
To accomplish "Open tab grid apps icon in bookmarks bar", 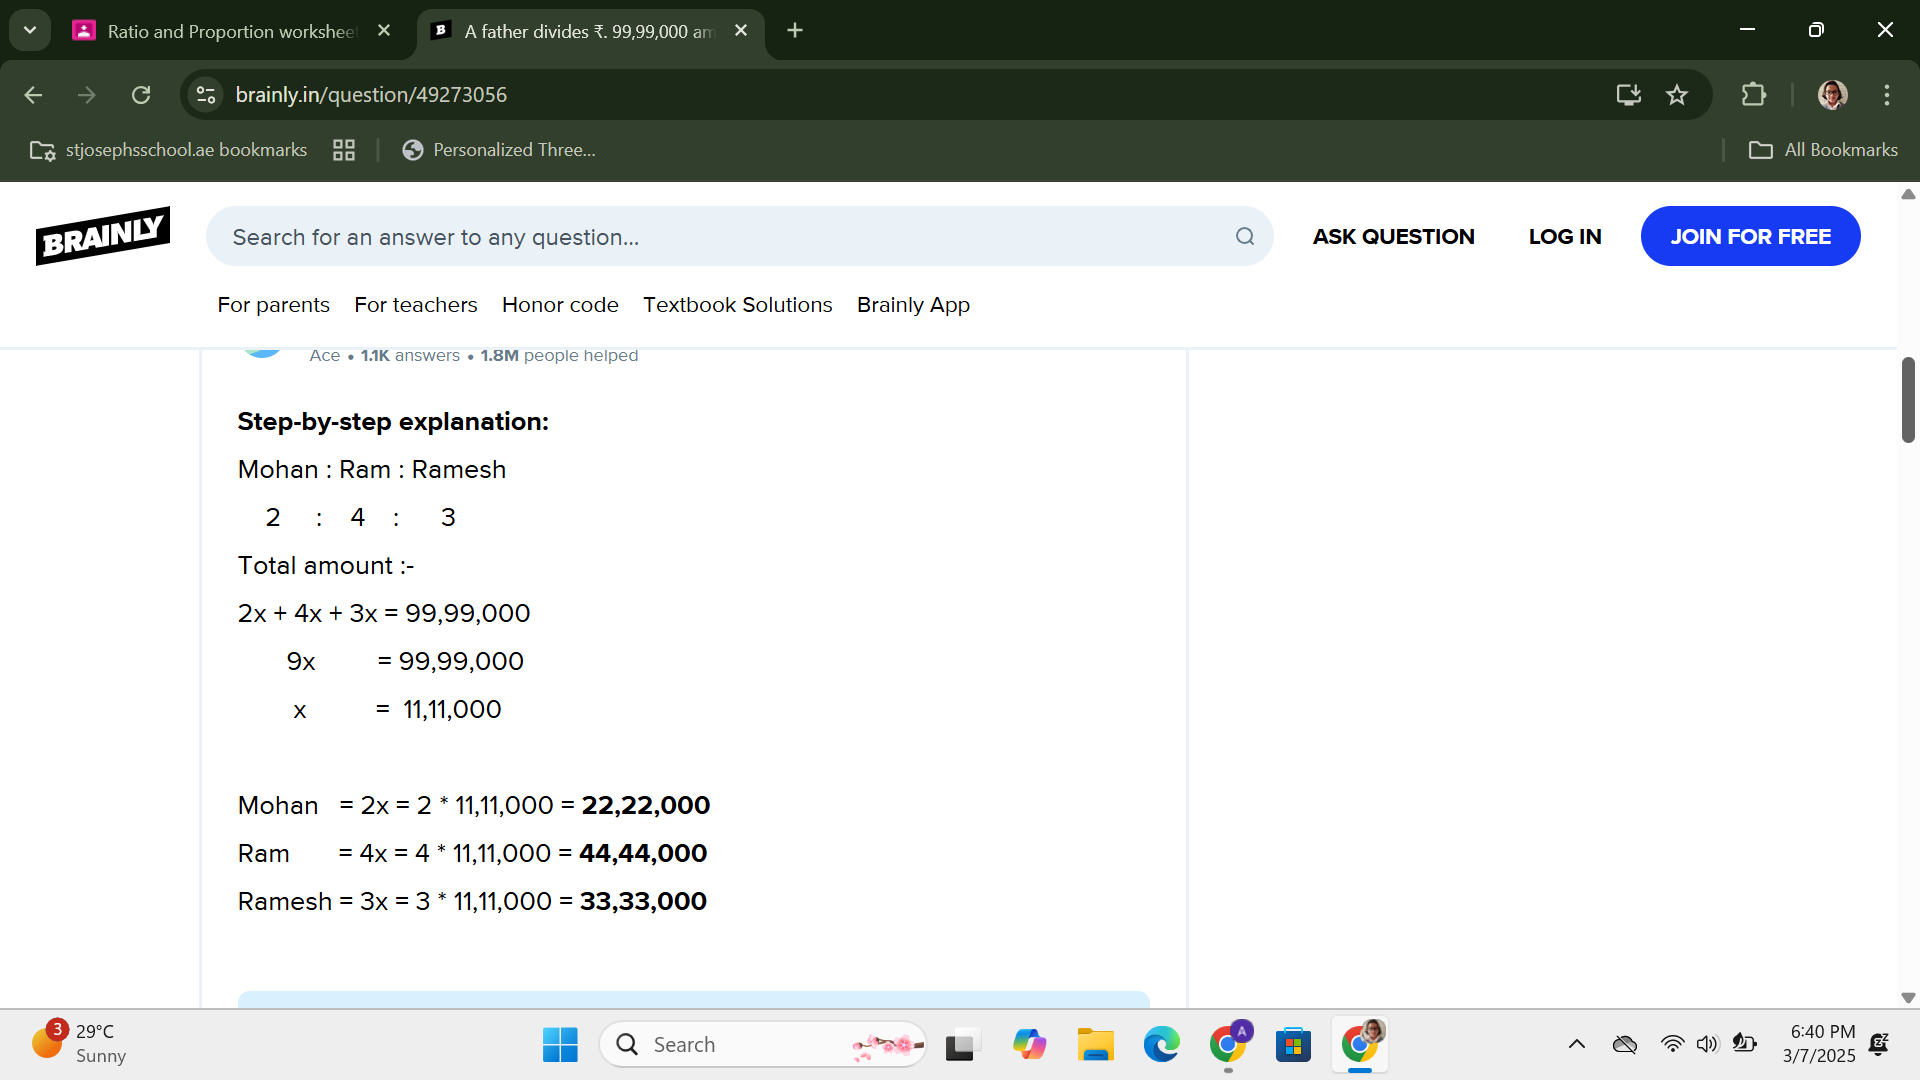I will [x=344, y=150].
